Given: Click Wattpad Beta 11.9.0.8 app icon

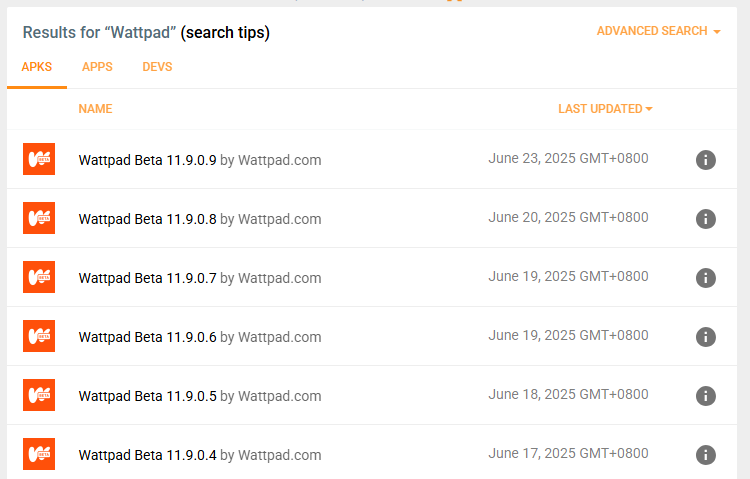Looking at the screenshot, I should (39, 219).
